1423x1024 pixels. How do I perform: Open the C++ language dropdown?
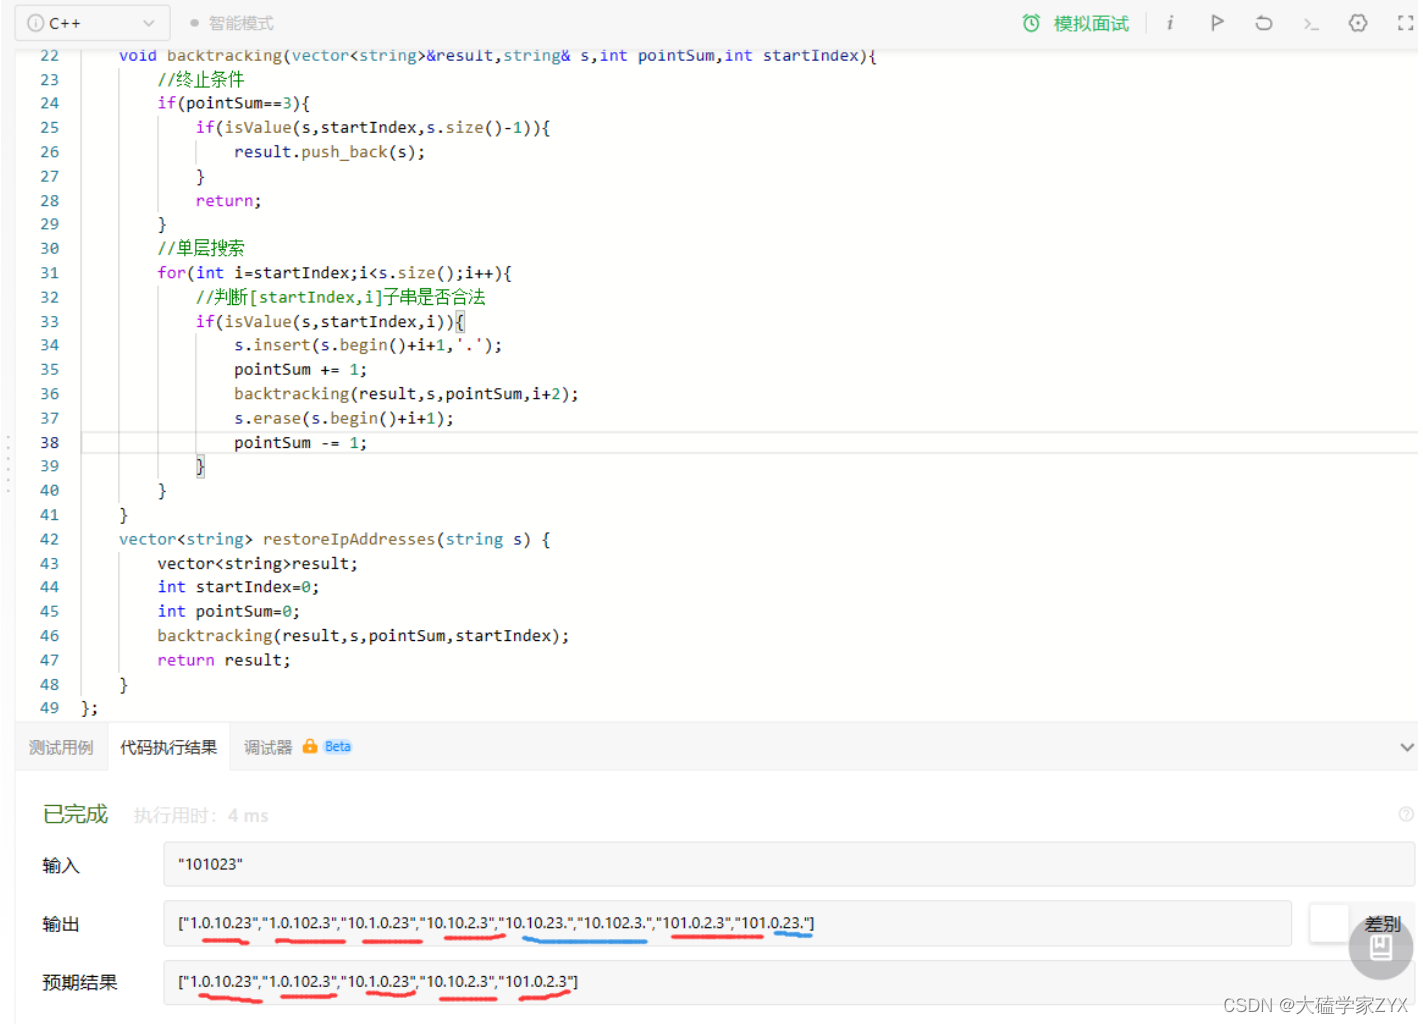pyautogui.click(x=91, y=23)
